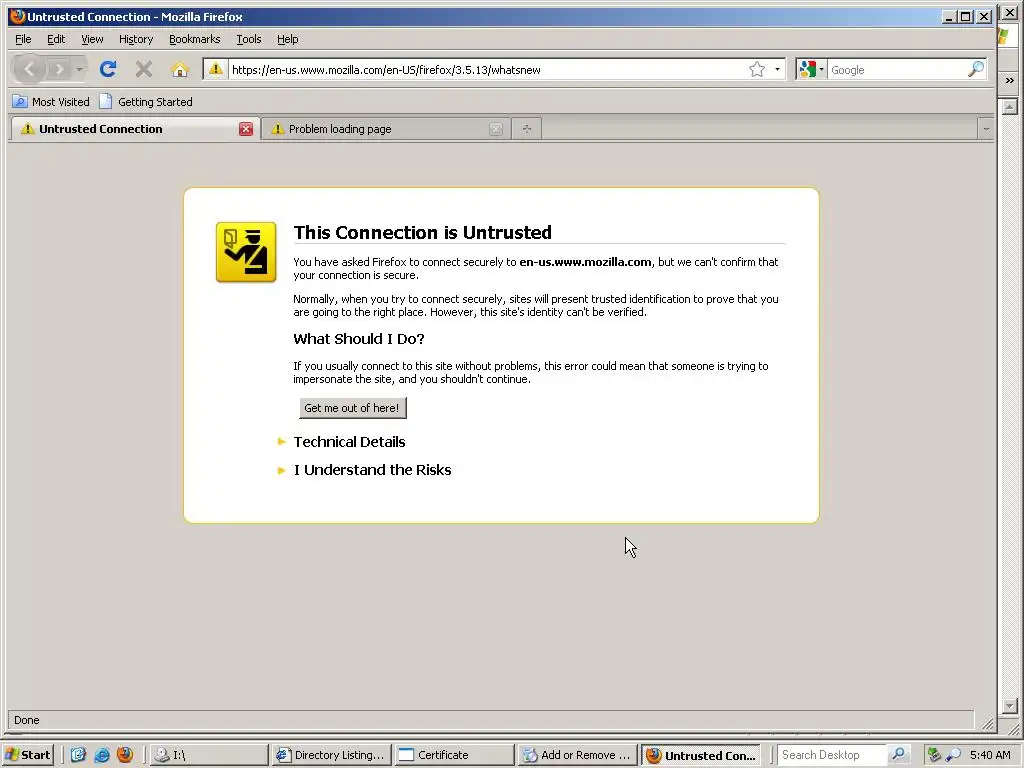
Task: Go to the Home page icon
Action: tap(180, 69)
